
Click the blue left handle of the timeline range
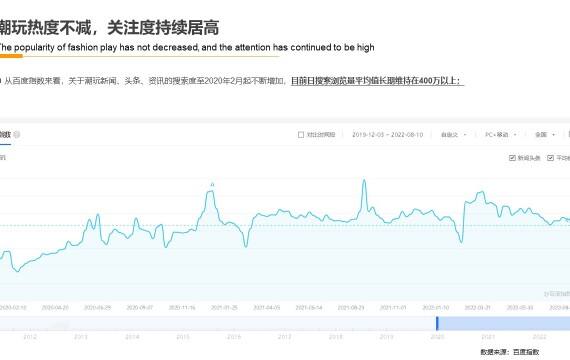(x=437, y=323)
